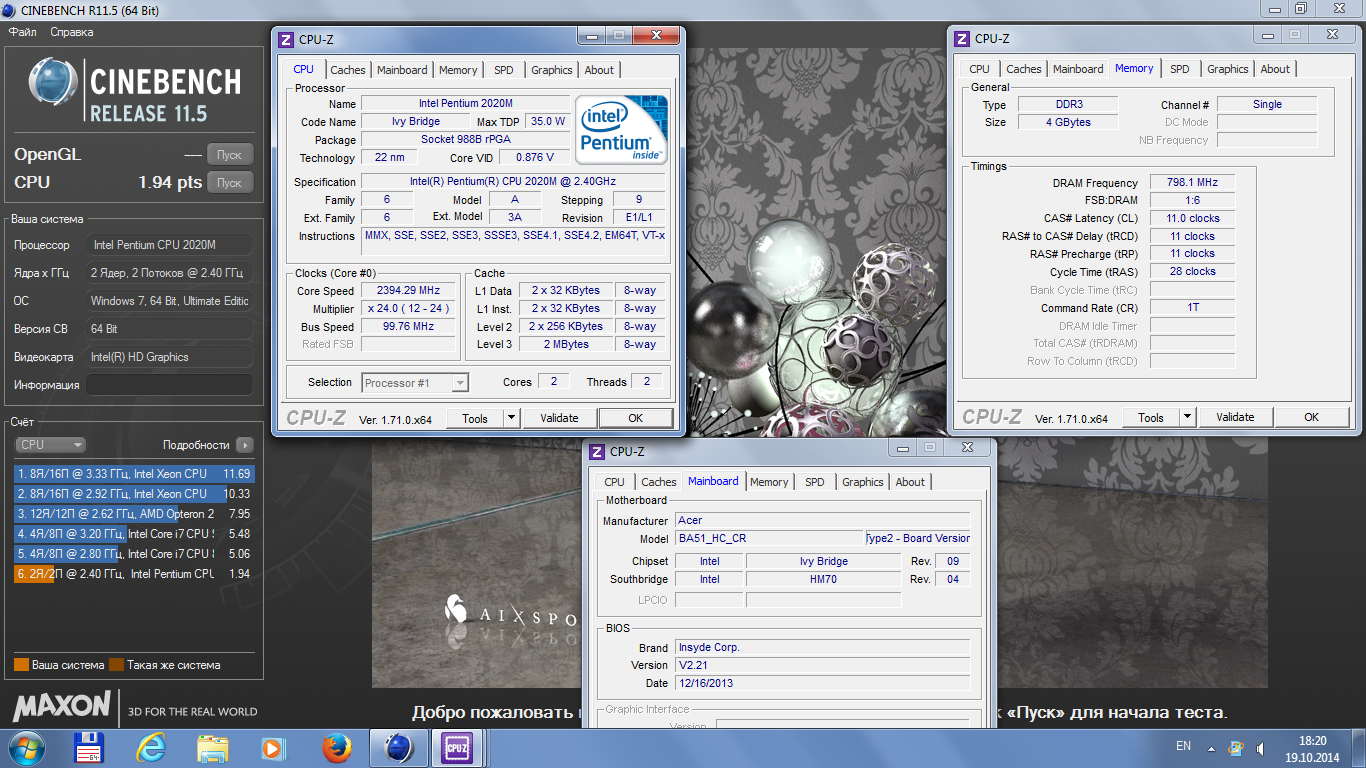Switch to About tab in Mainboard window
The image size is (1366, 768).
tap(910, 482)
